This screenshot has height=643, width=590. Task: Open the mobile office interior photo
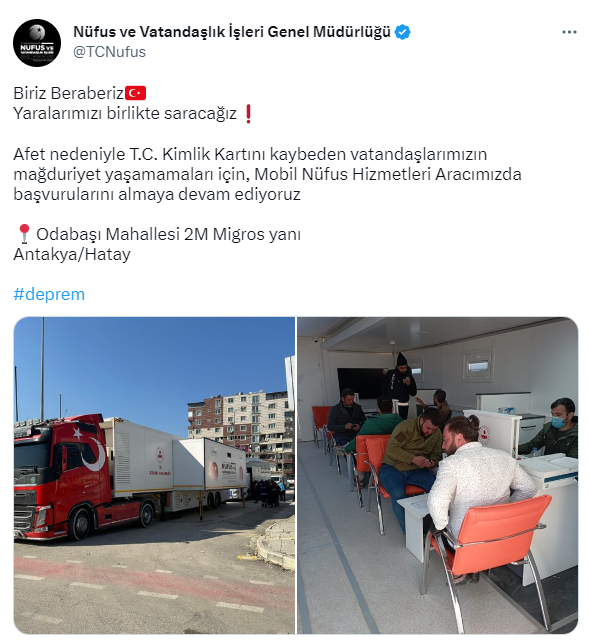pos(437,475)
